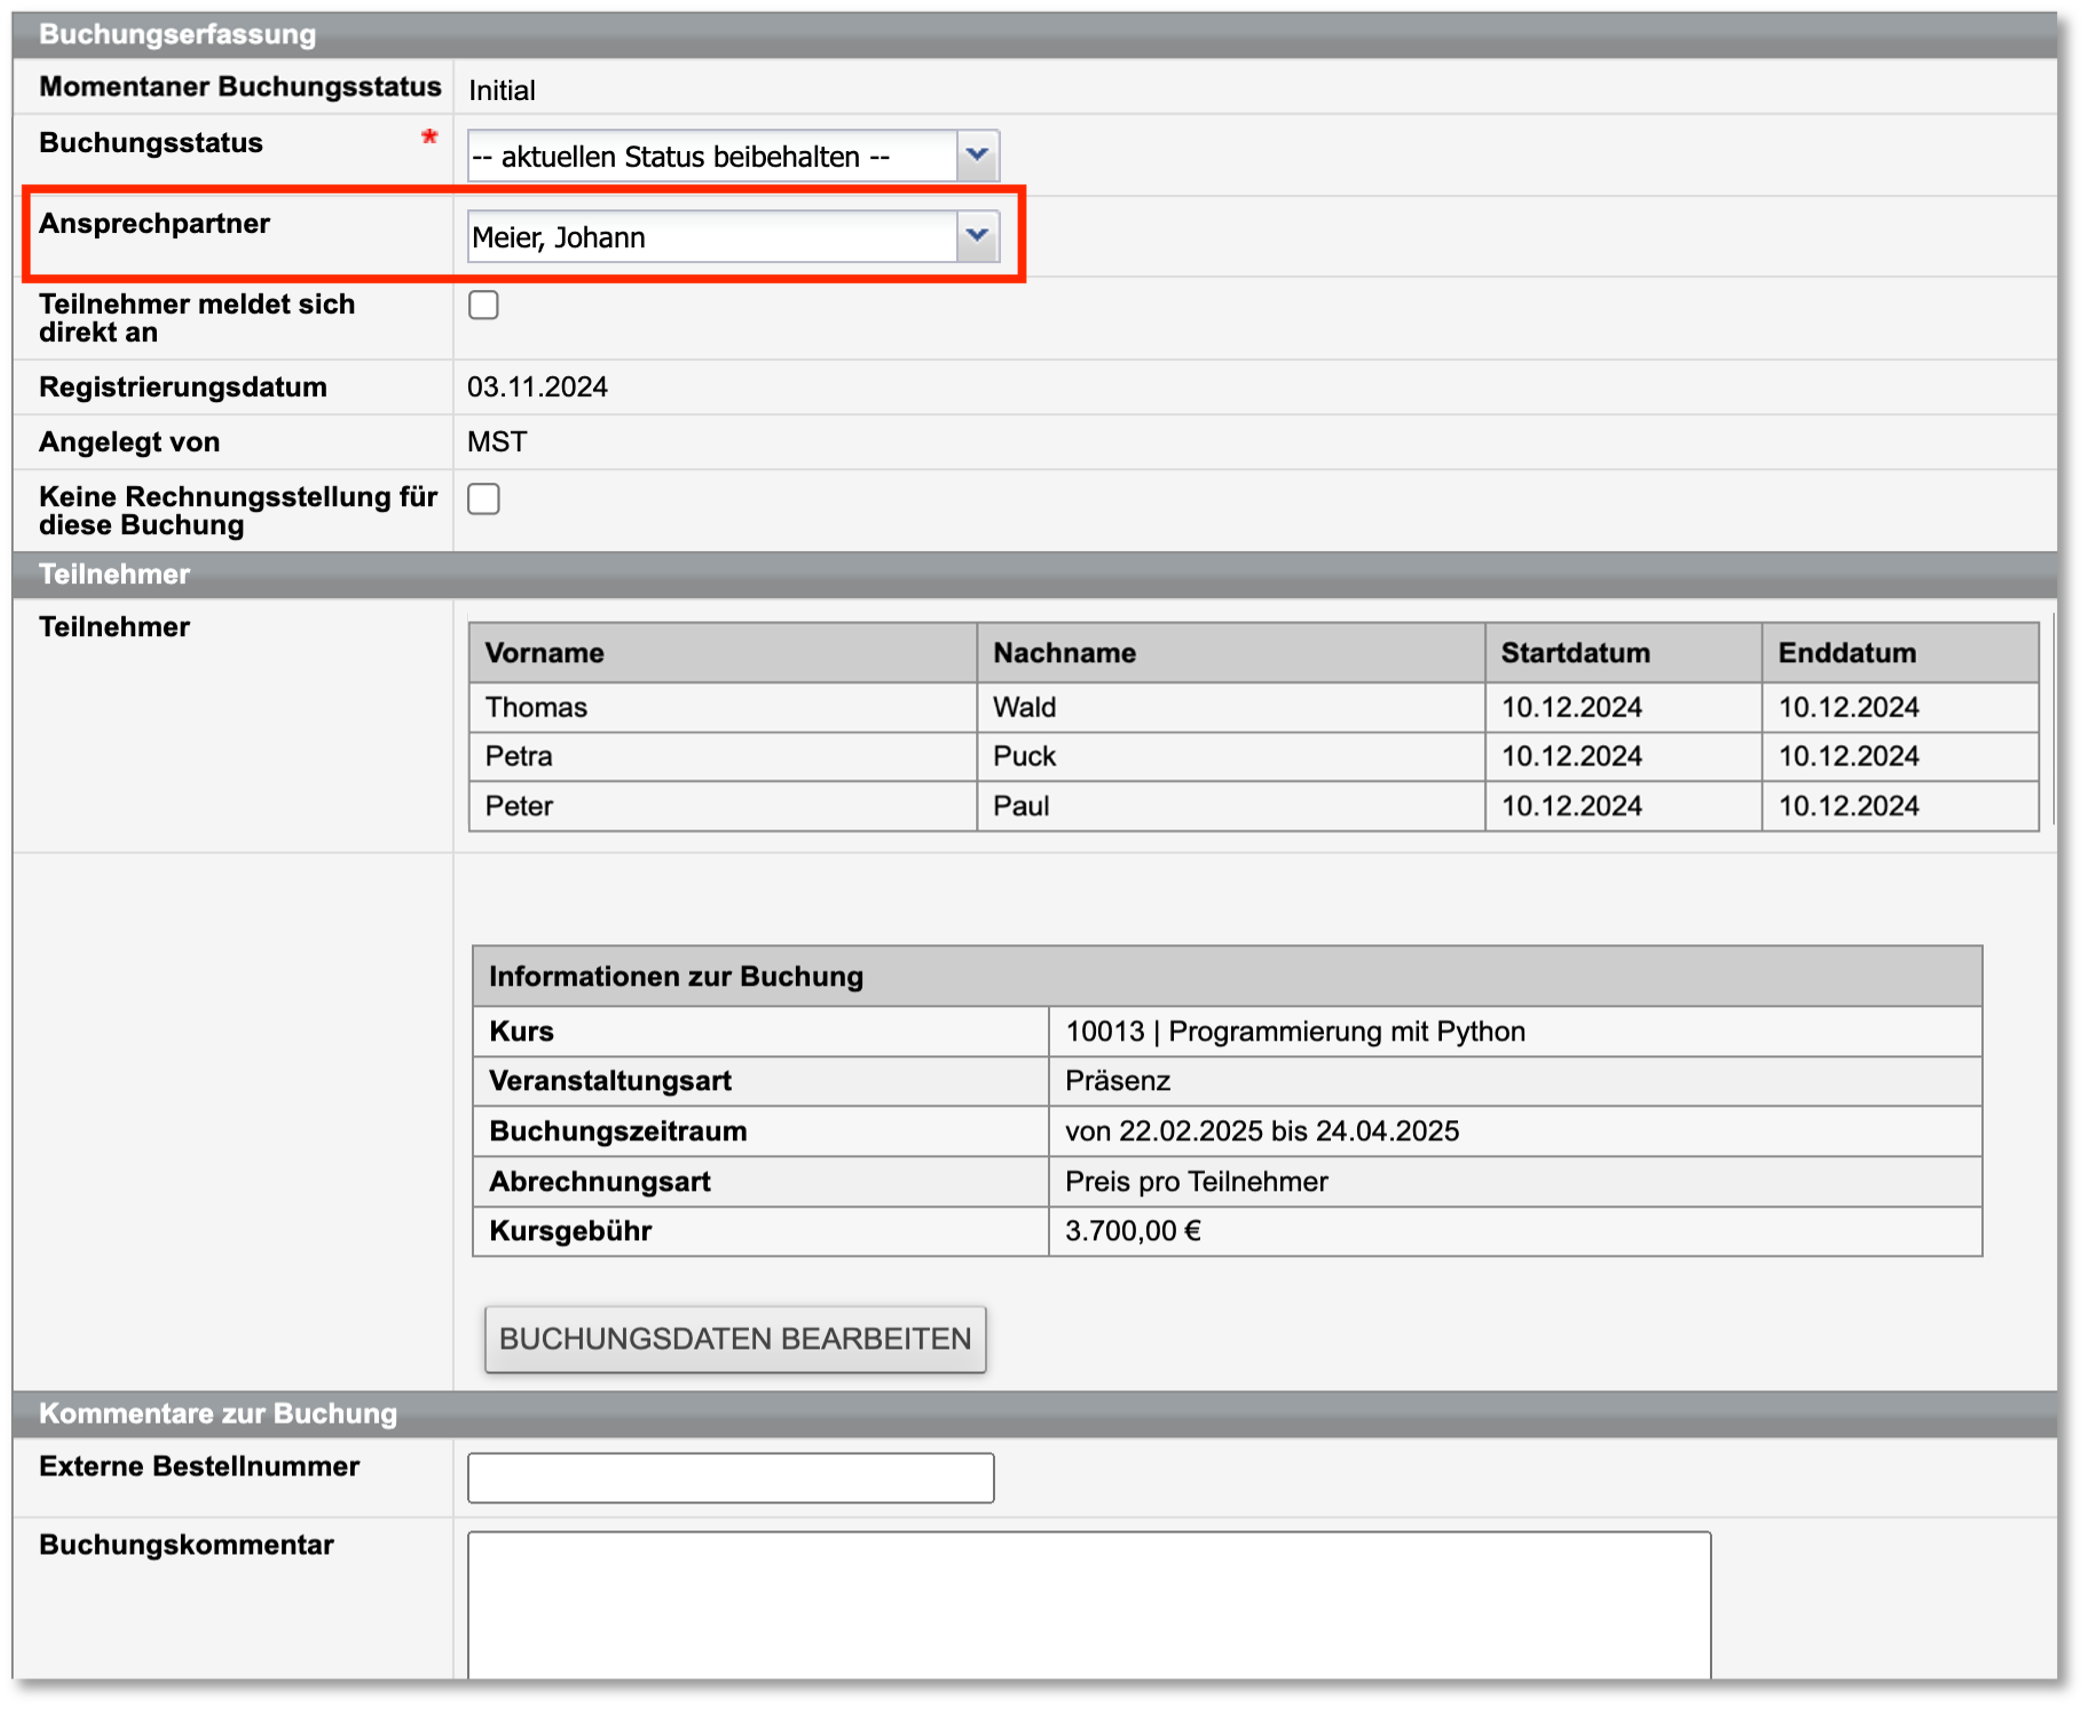Click into the Buchungskommentar text area
2090x1714 pixels.
pos(1088,1603)
